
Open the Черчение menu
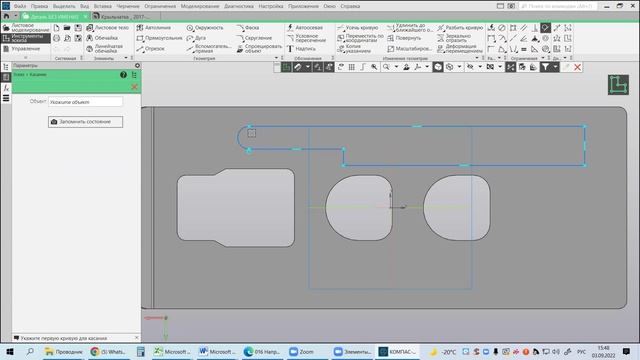(x=128, y=6)
